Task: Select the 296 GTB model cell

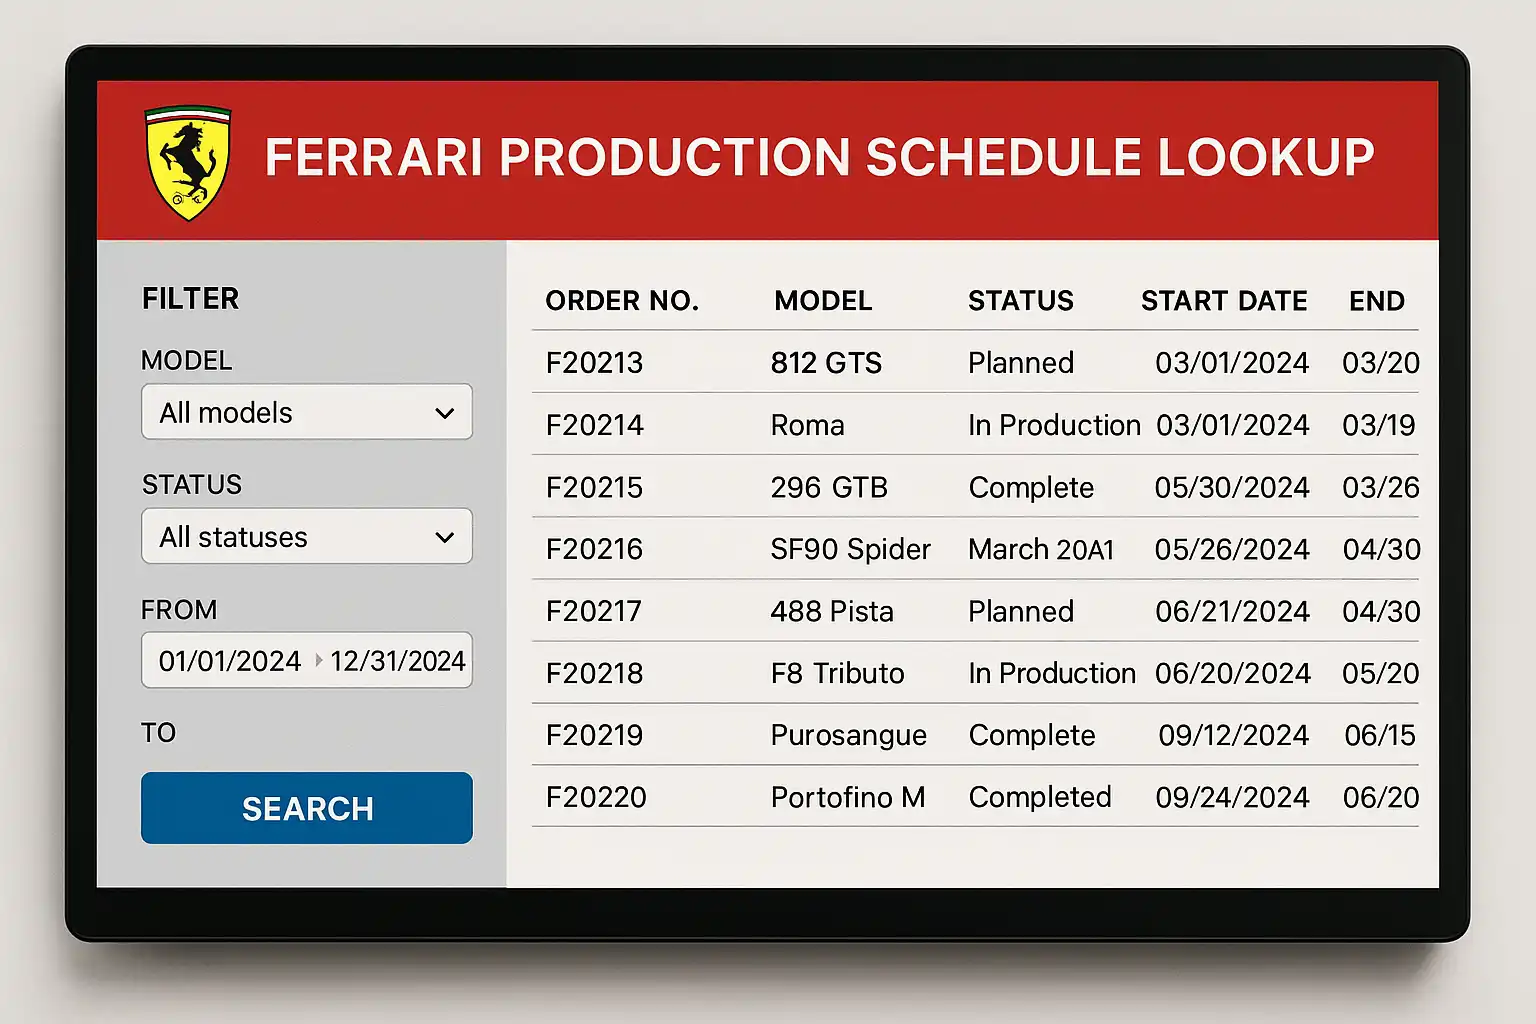Action: tap(828, 487)
